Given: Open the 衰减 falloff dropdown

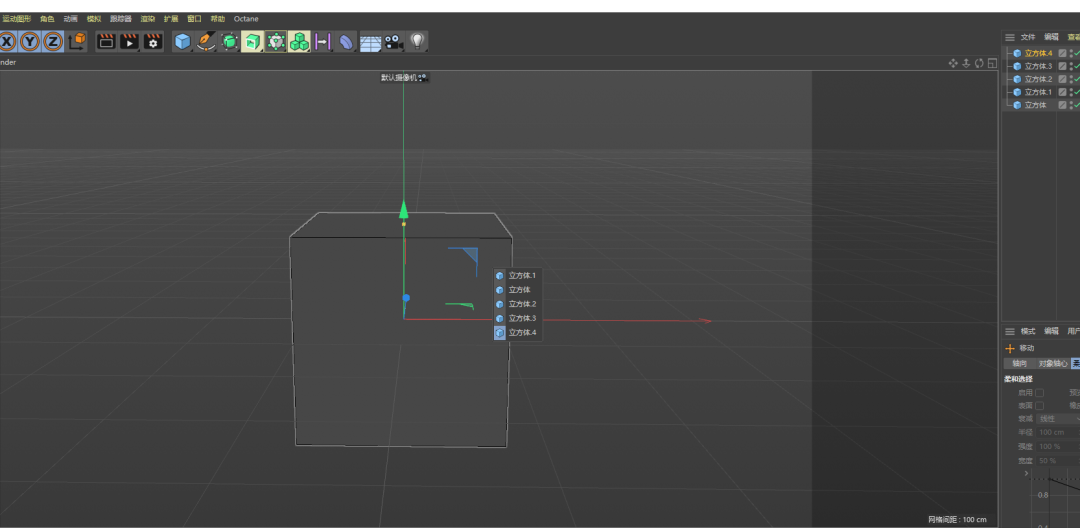Looking at the screenshot, I should point(1058,419).
